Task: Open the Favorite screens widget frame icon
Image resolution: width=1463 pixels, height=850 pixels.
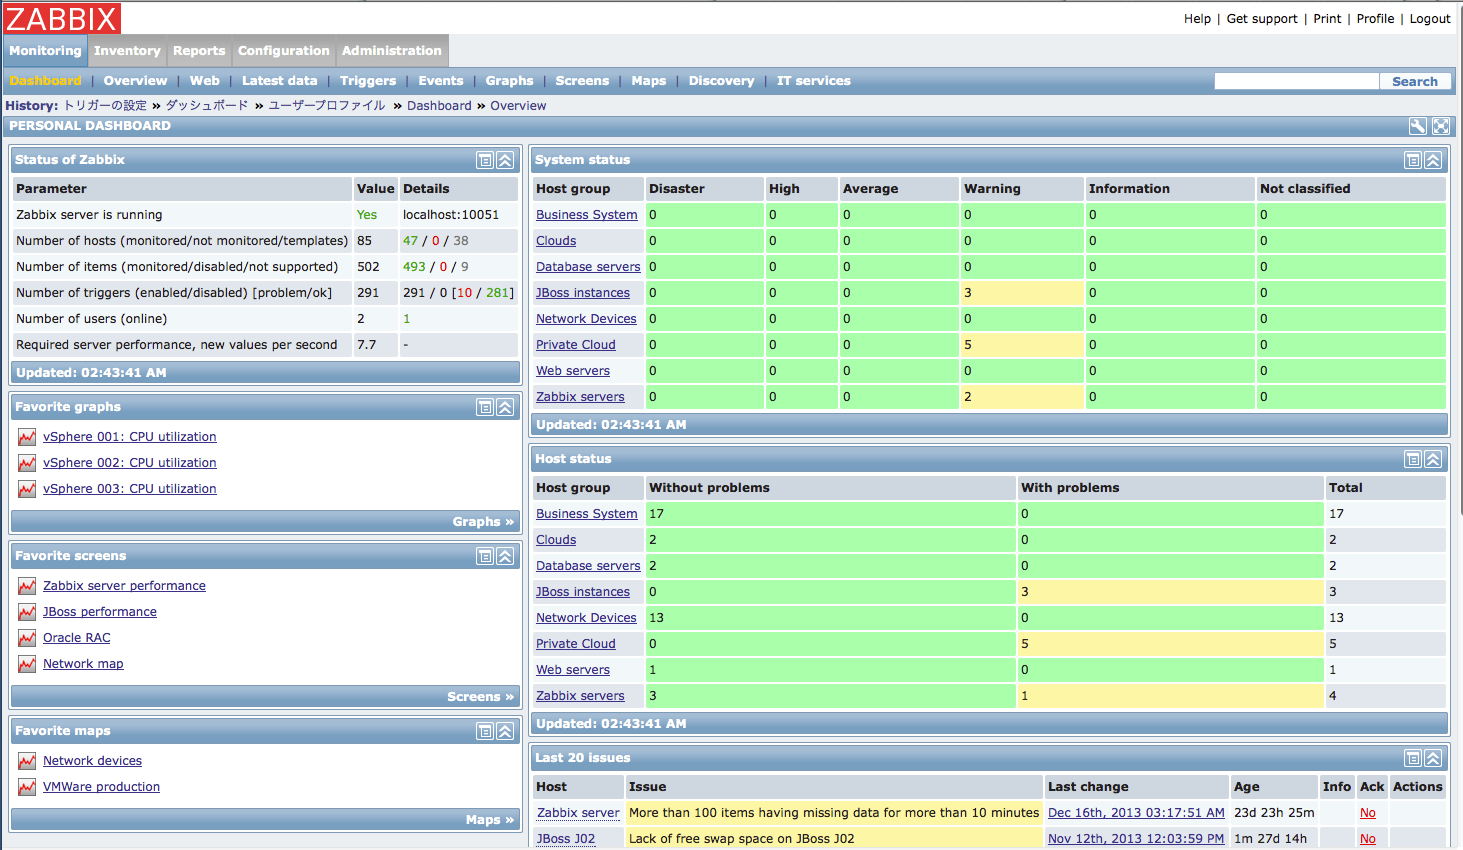Action: [x=484, y=556]
